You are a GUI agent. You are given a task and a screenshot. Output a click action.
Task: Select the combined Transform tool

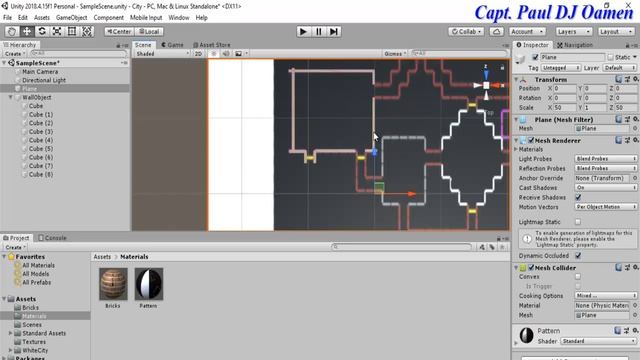click(87, 31)
